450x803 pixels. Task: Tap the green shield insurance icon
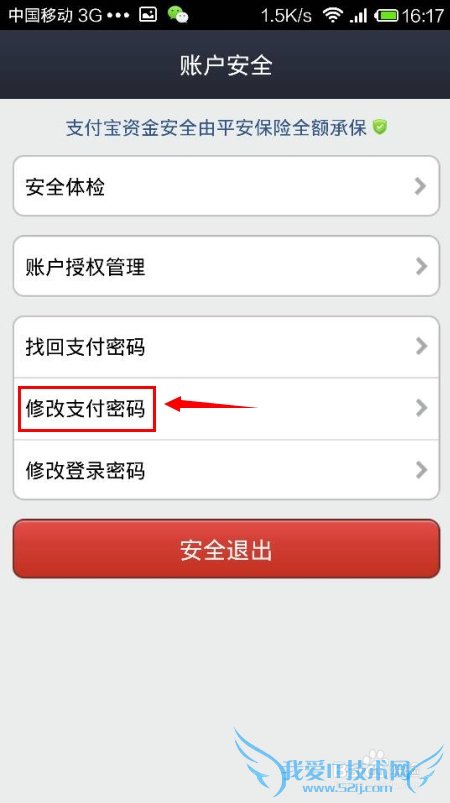(379, 126)
